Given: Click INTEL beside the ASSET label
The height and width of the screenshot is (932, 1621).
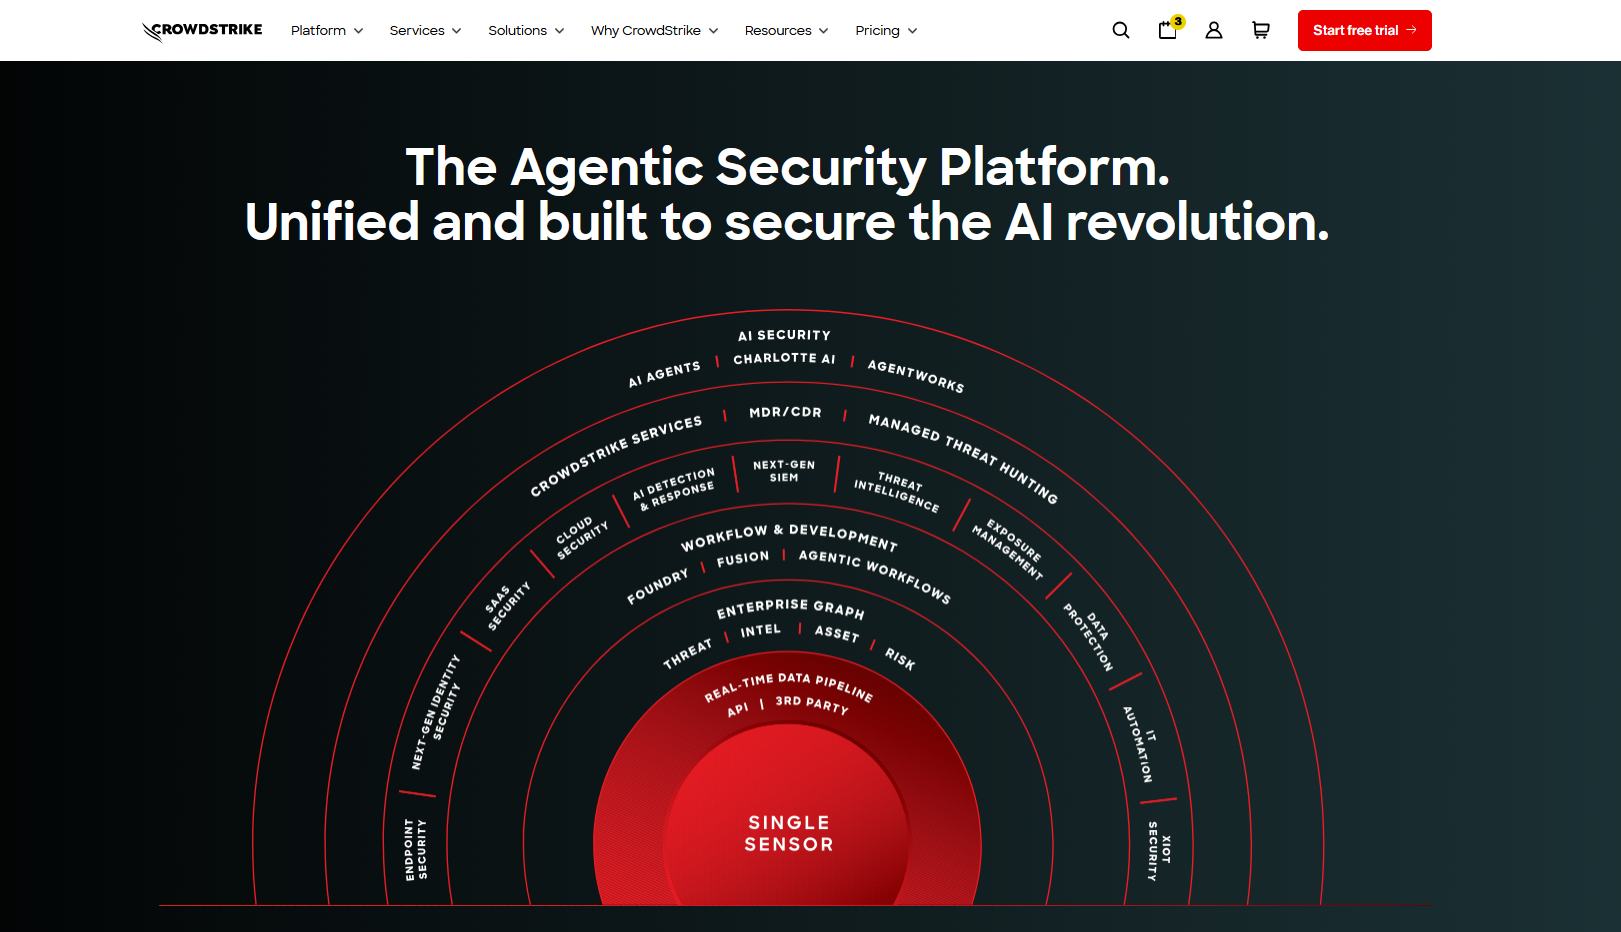Looking at the screenshot, I should [760, 631].
